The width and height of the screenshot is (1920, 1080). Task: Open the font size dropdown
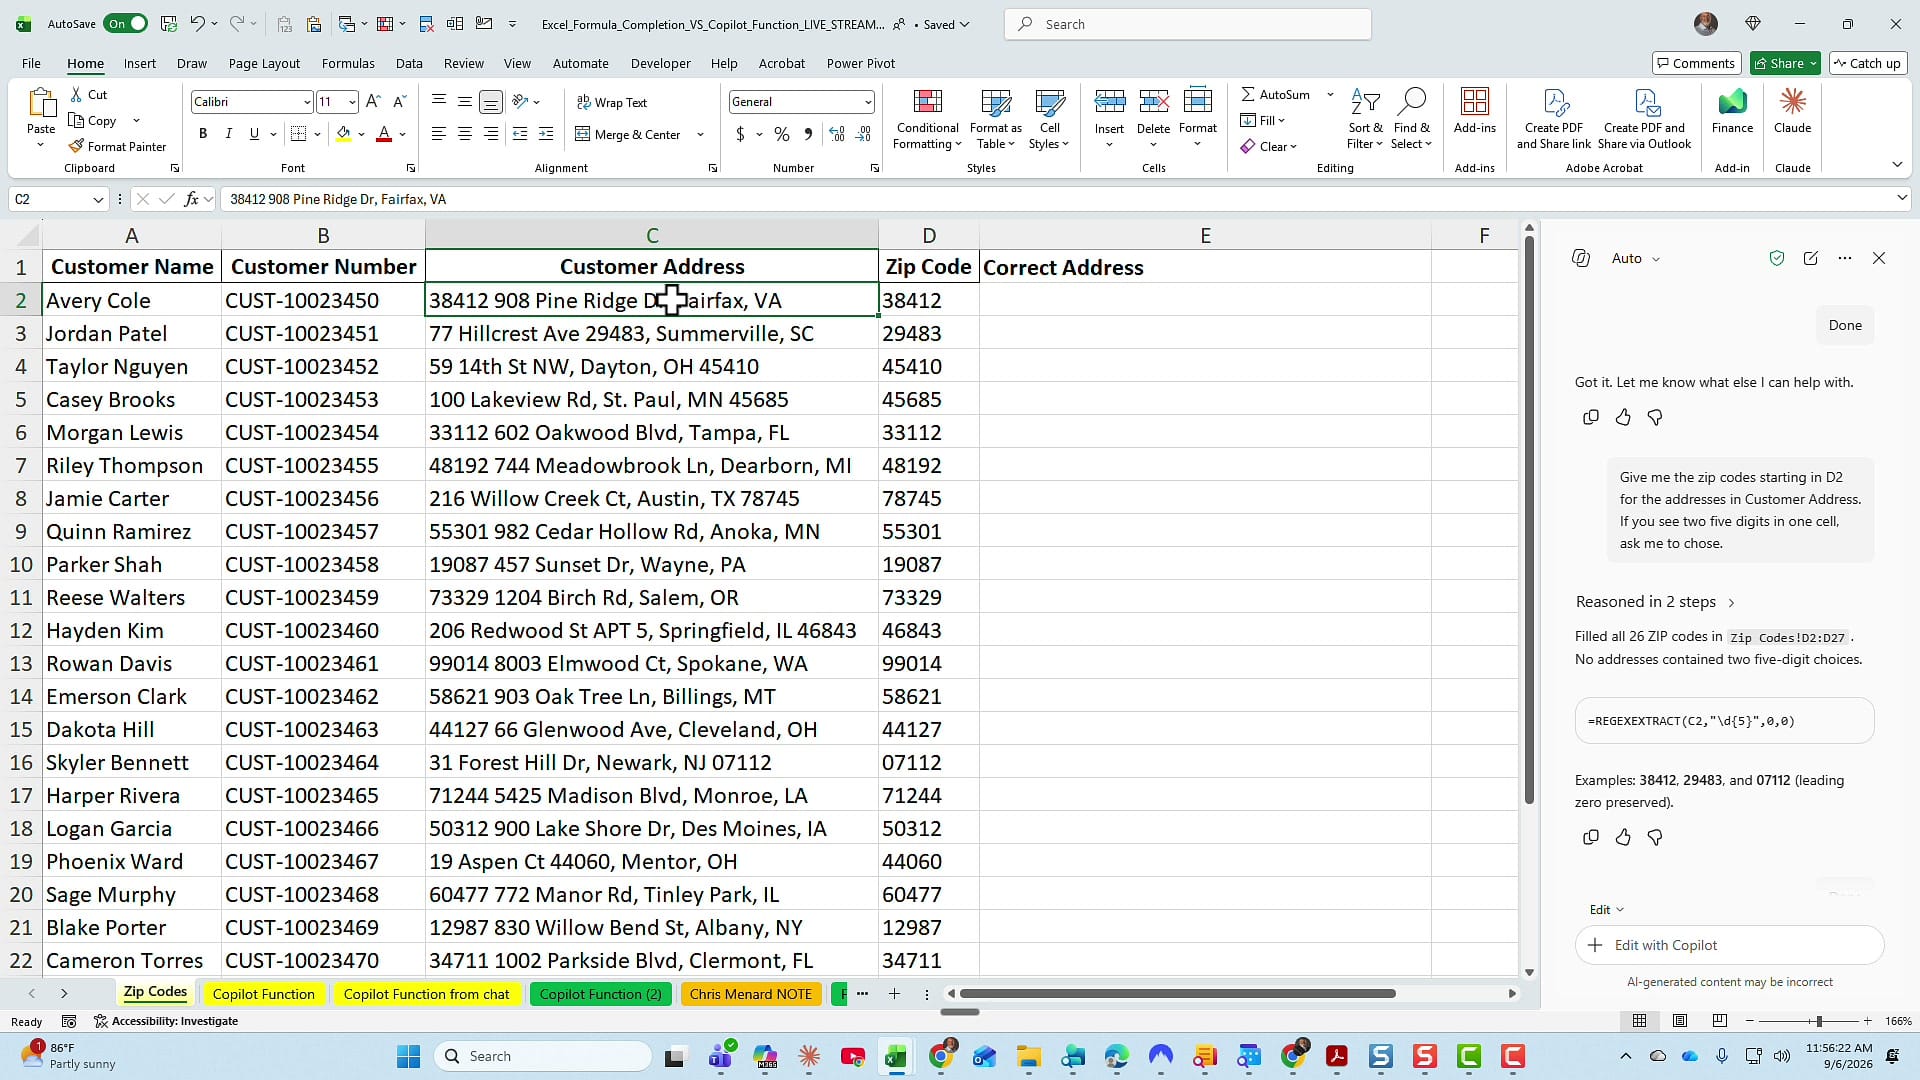(x=352, y=102)
